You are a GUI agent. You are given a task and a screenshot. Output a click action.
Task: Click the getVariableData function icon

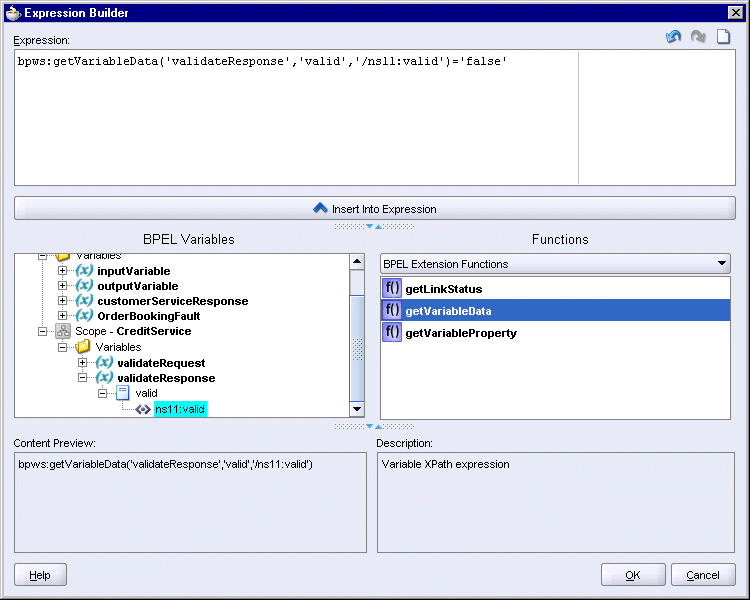[392, 310]
